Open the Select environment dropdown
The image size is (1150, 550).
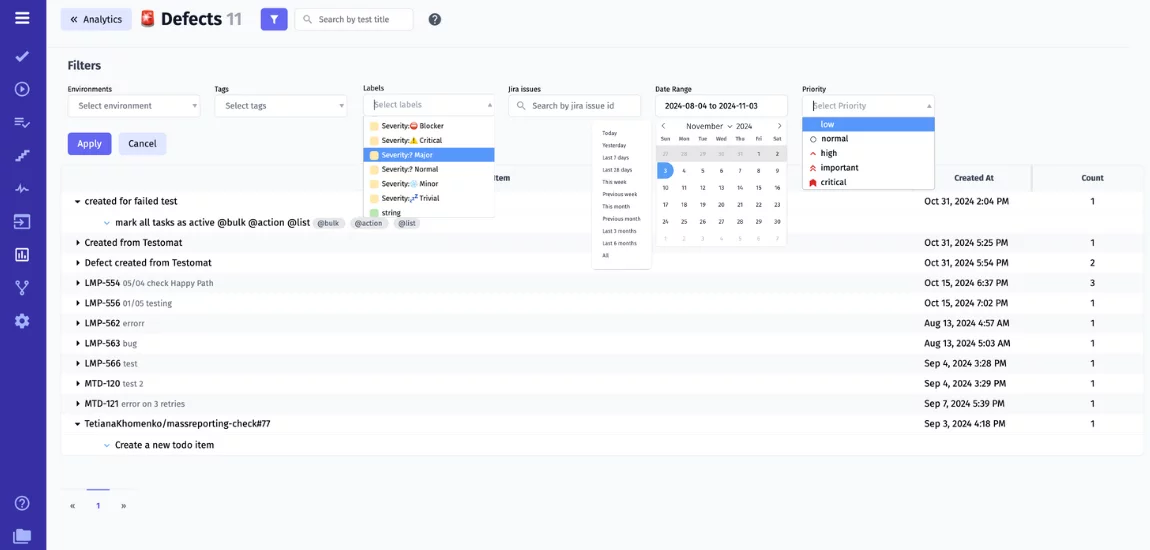click(133, 106)
